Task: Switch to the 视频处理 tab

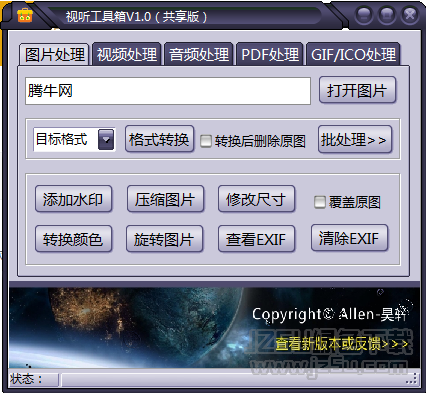Action: pyautogui.click(x=127, y=54)
